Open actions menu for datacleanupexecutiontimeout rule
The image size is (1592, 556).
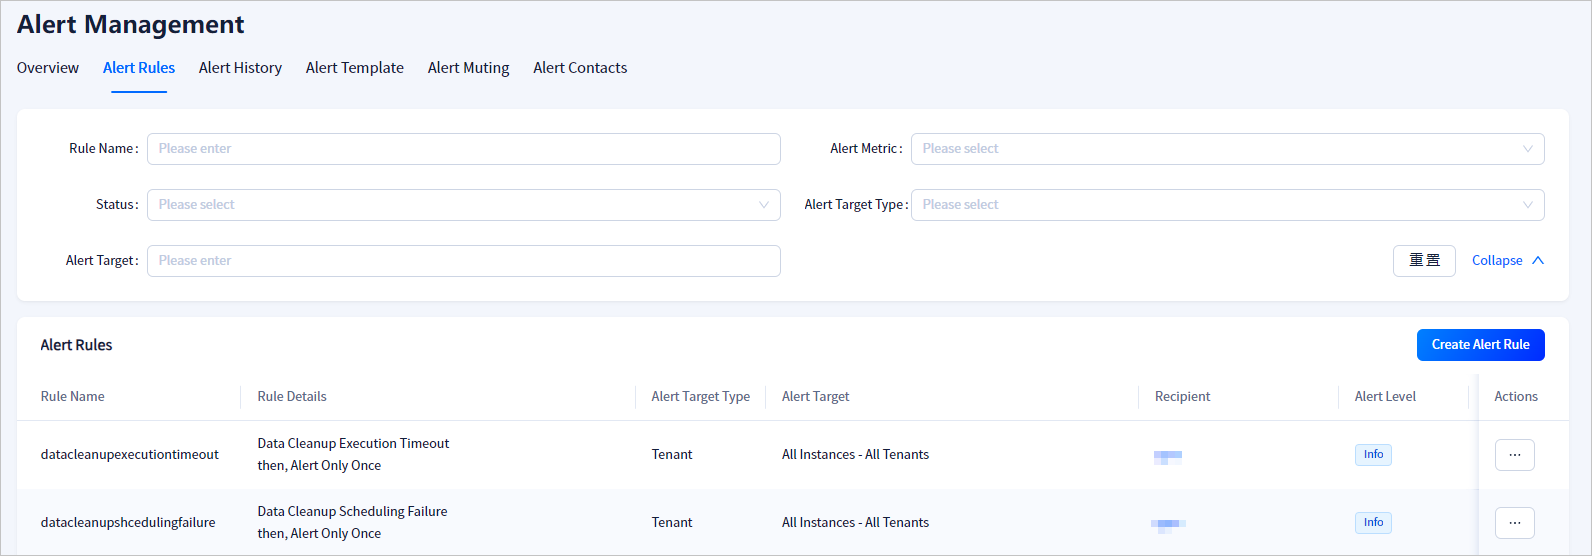coord(1514,455)
